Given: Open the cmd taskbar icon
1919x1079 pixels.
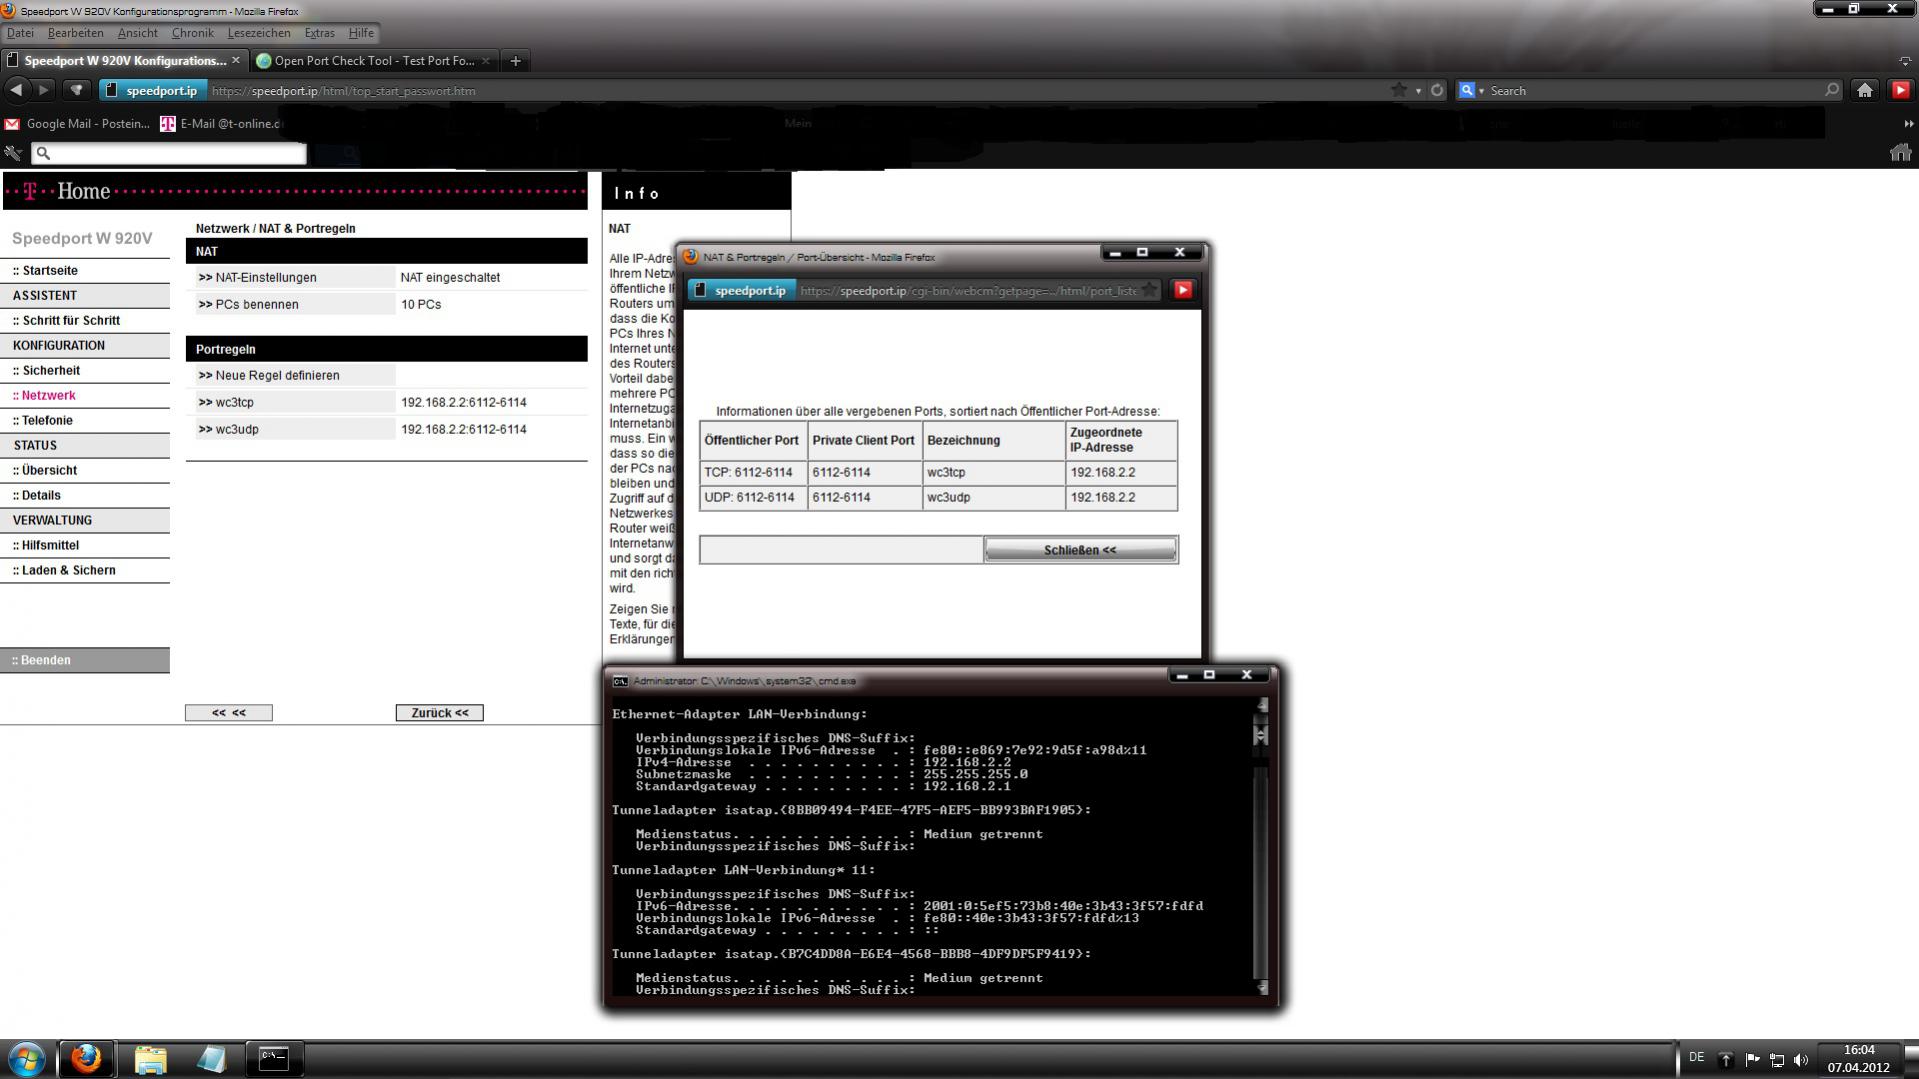Looking at the screenshot, I should tap(274, 1059).
